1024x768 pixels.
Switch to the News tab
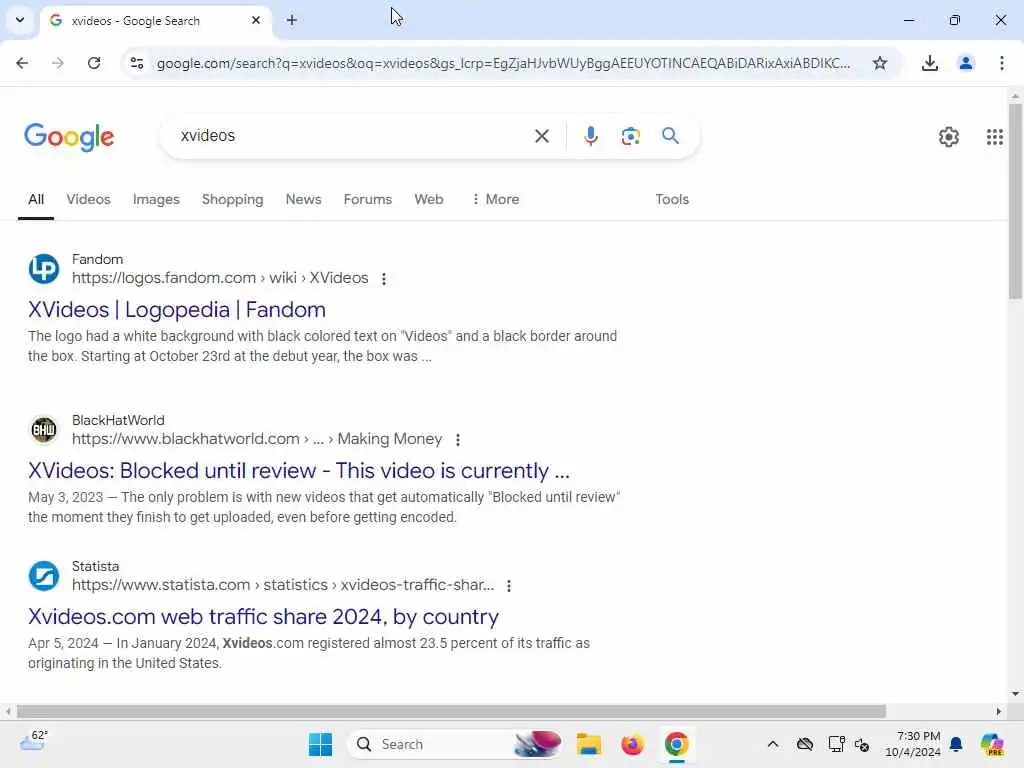pos(304,199)
